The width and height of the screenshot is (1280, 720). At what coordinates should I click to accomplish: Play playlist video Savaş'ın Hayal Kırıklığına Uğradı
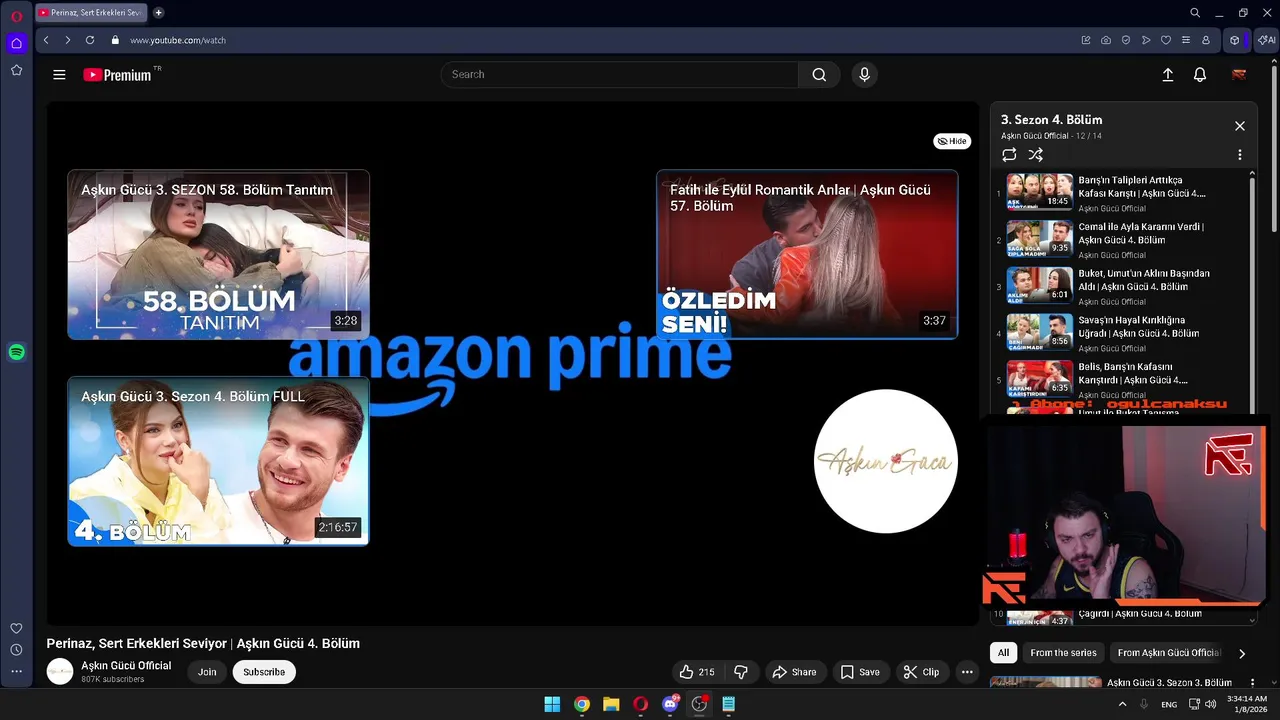1122,333
